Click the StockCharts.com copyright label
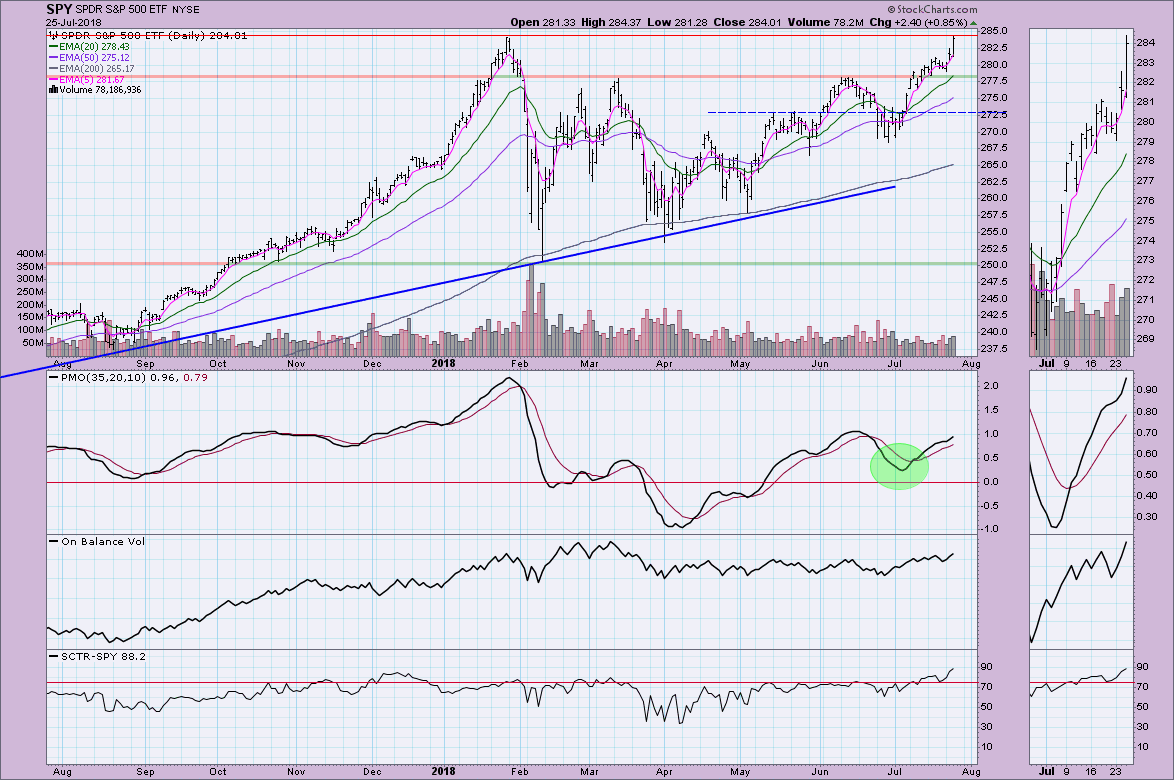This screenshot has height=780, width=1174. click(x=932, y=10)
